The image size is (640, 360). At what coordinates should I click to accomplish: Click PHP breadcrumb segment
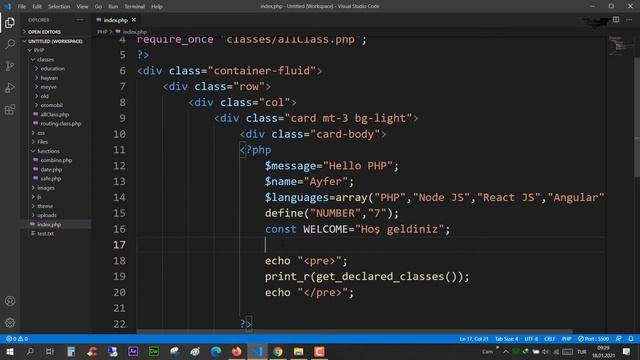click(102, 31)
